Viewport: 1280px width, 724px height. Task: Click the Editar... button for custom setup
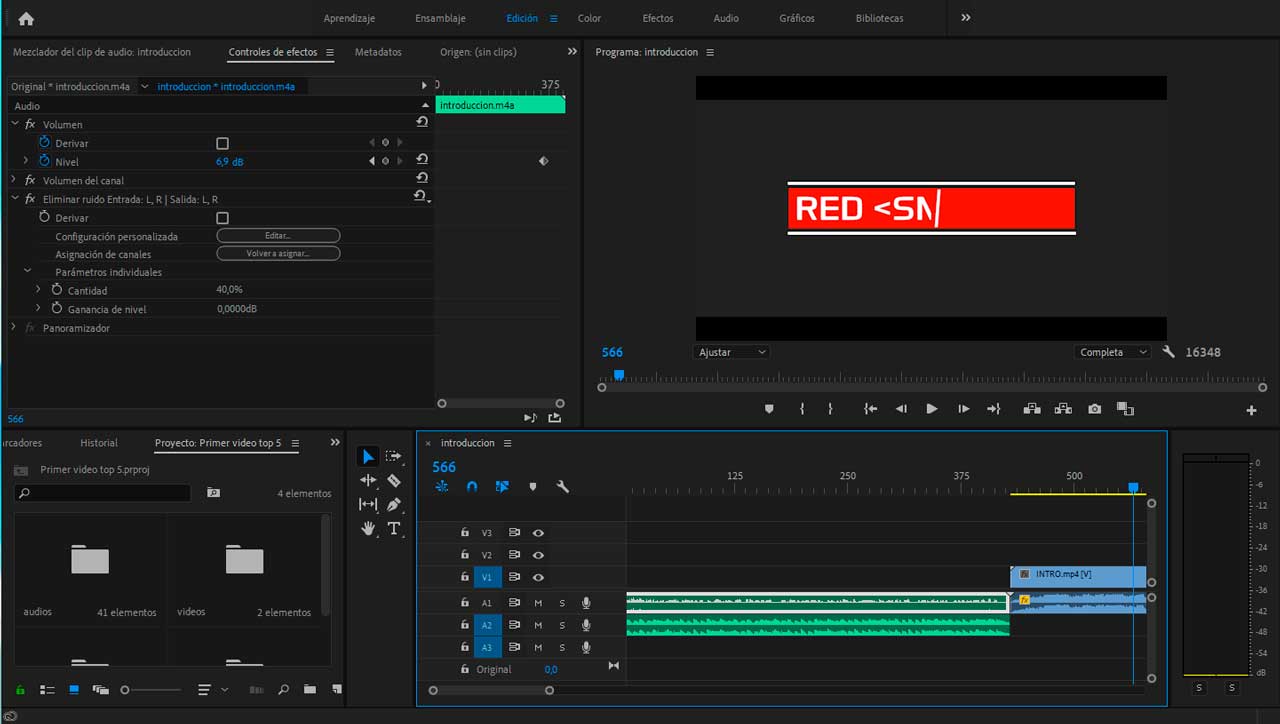coord(278,236)
